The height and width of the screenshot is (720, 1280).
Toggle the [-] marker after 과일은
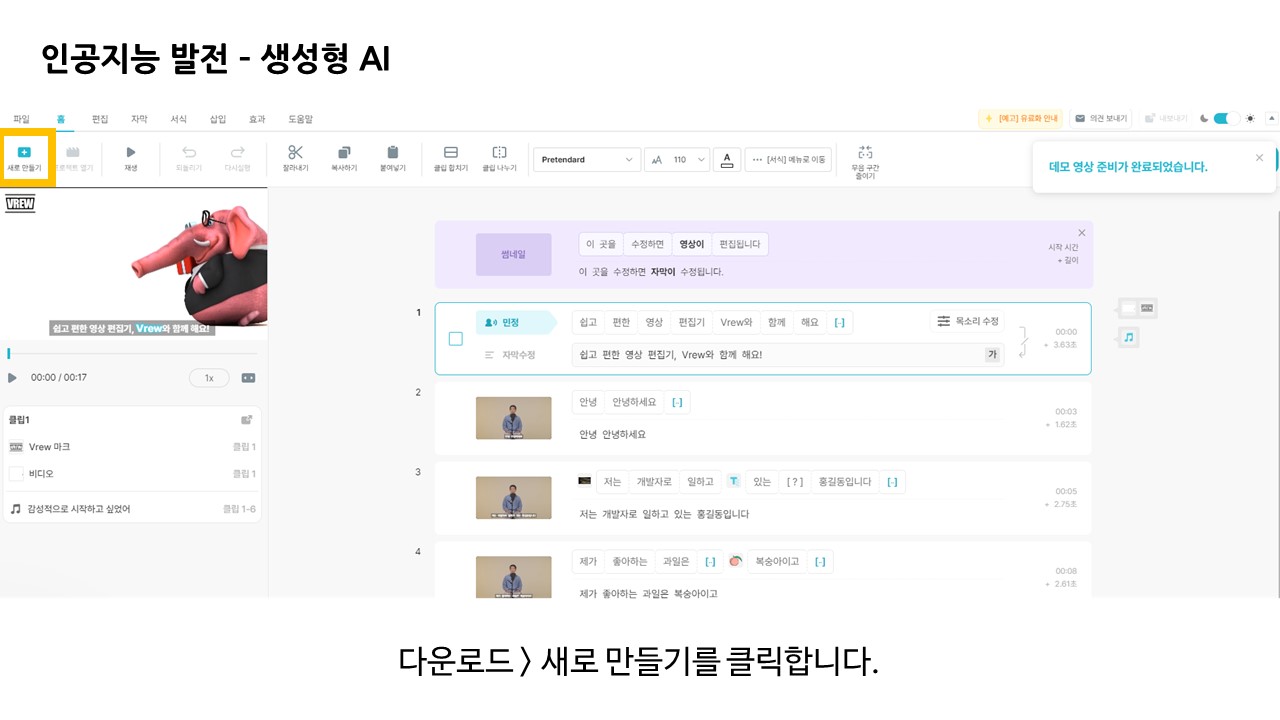click(710, 561)
